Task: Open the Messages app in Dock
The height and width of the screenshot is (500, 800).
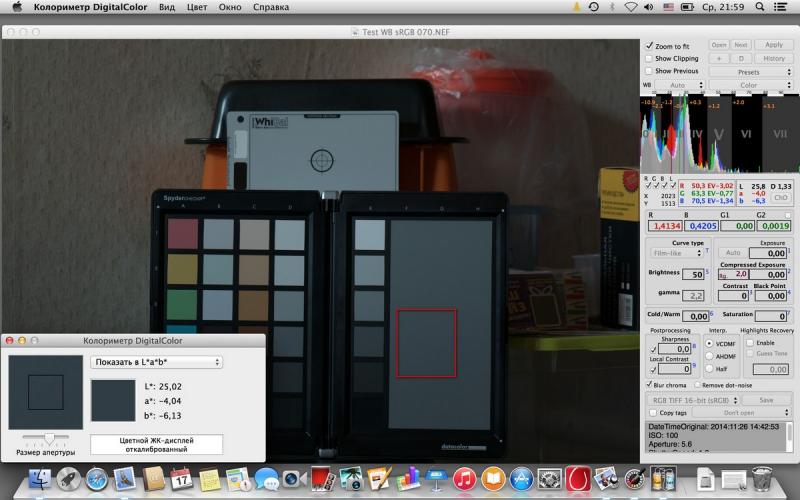Action: click(x=266, y=480)
